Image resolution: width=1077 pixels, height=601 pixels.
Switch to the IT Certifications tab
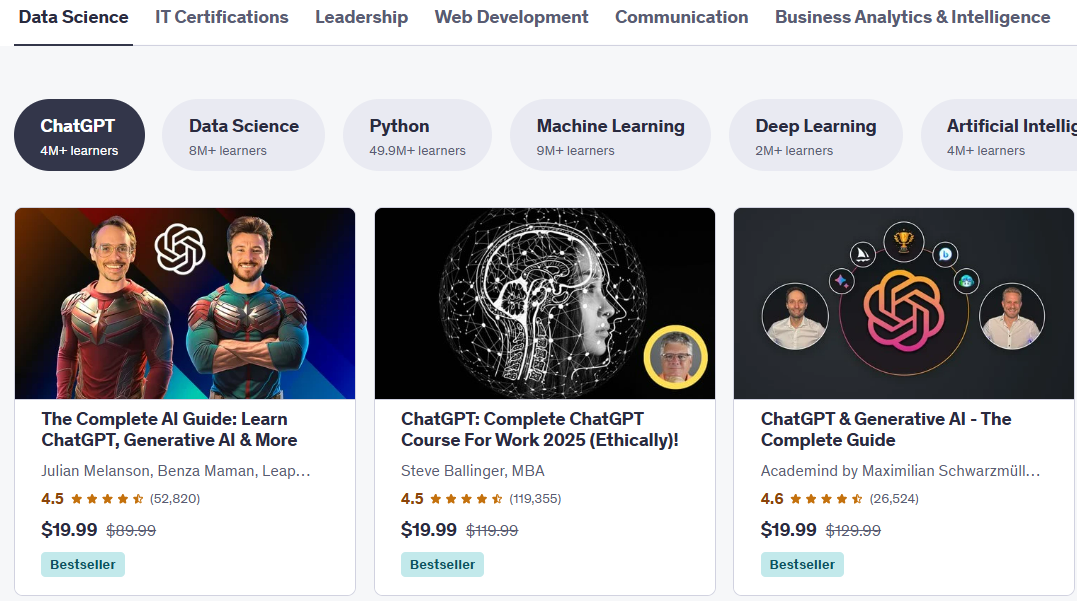pos(221,17)
